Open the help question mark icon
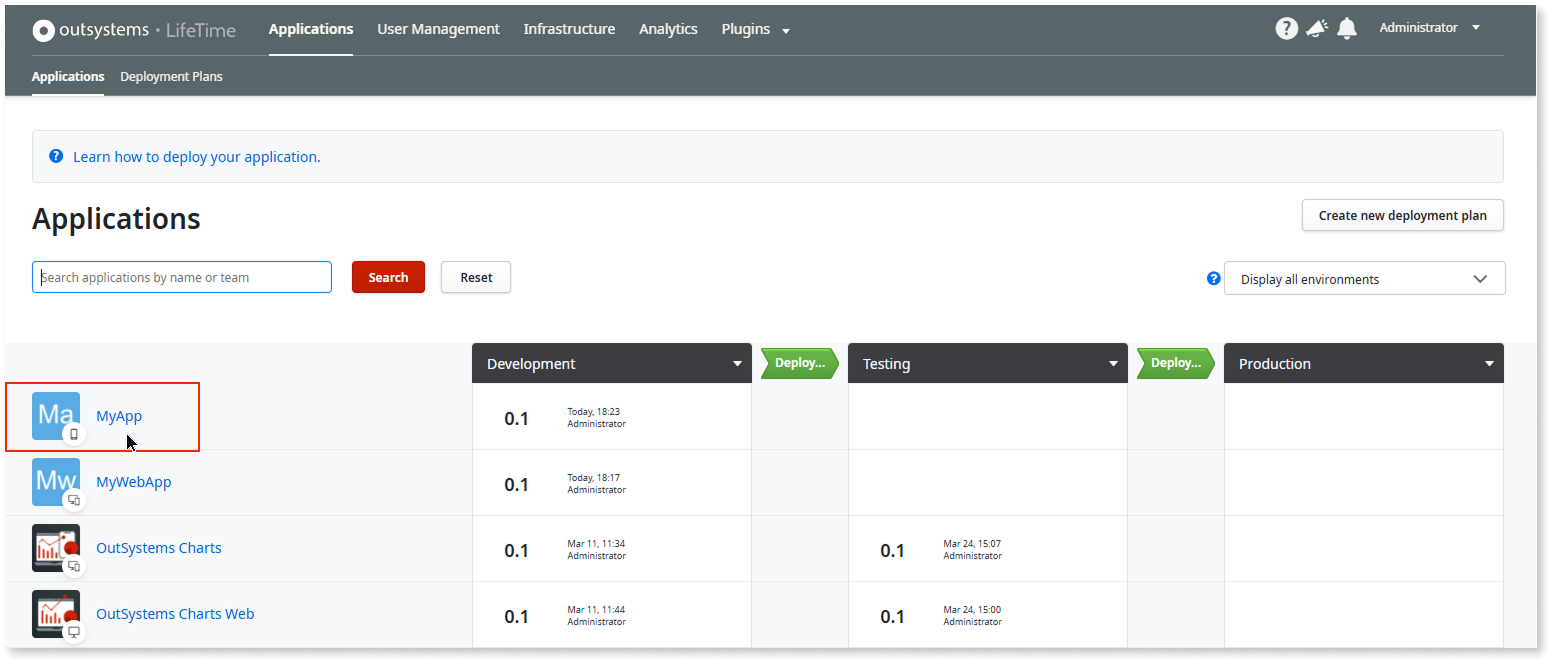 (1286, 28)
